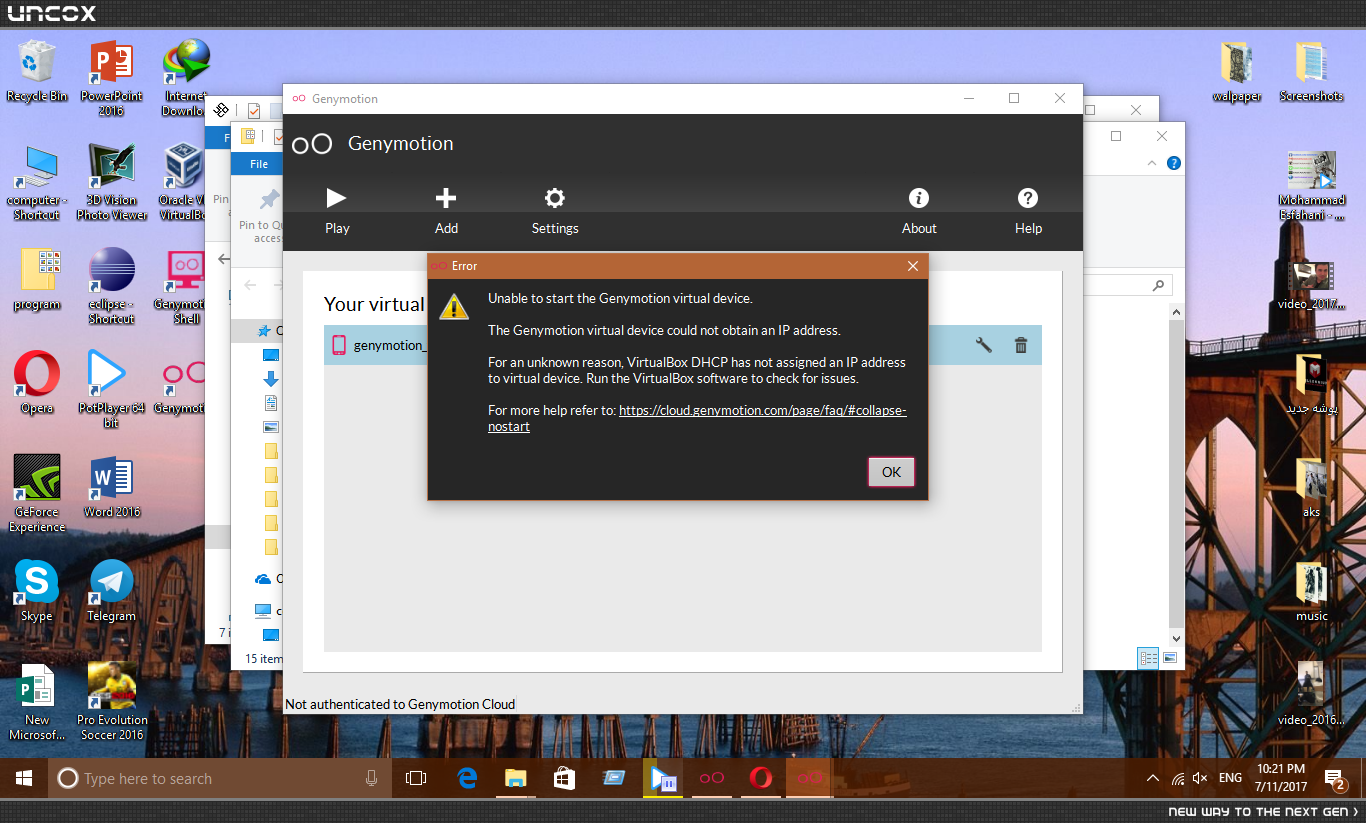Open Opera from the taskbar
Viewport: 1366px width, 823px height.
coord(760,778)
